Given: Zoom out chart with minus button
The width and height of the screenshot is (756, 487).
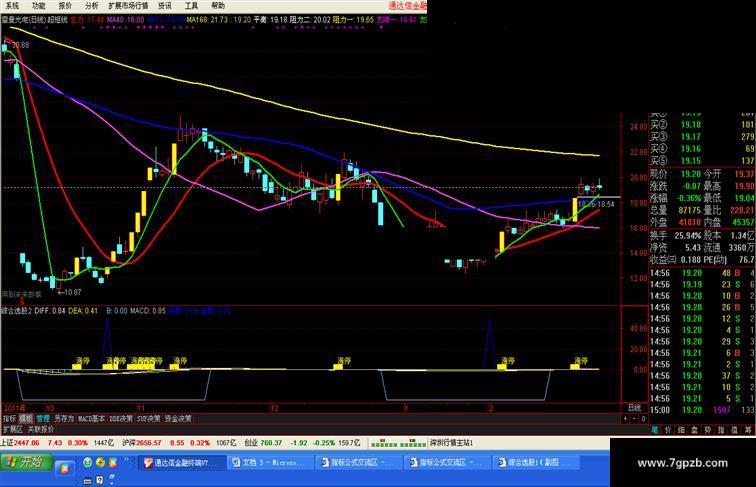Looking at the screenshot, I should coord(634,419).
